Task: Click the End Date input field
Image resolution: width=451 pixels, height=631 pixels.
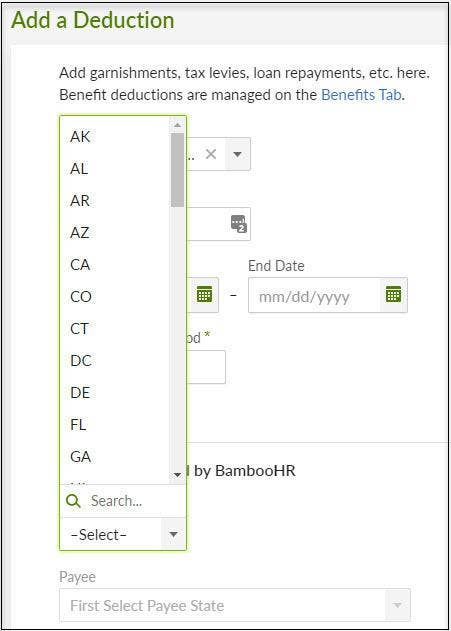Action: tap(315, 295)
